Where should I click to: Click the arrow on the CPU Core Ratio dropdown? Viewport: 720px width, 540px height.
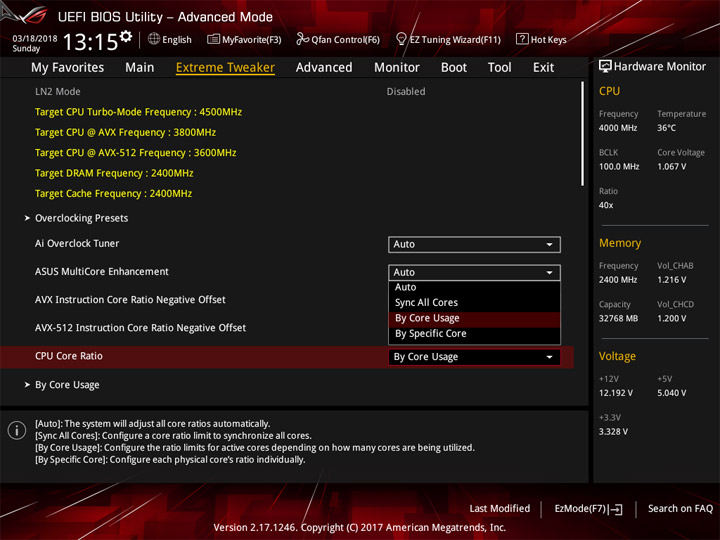(549, 357)
